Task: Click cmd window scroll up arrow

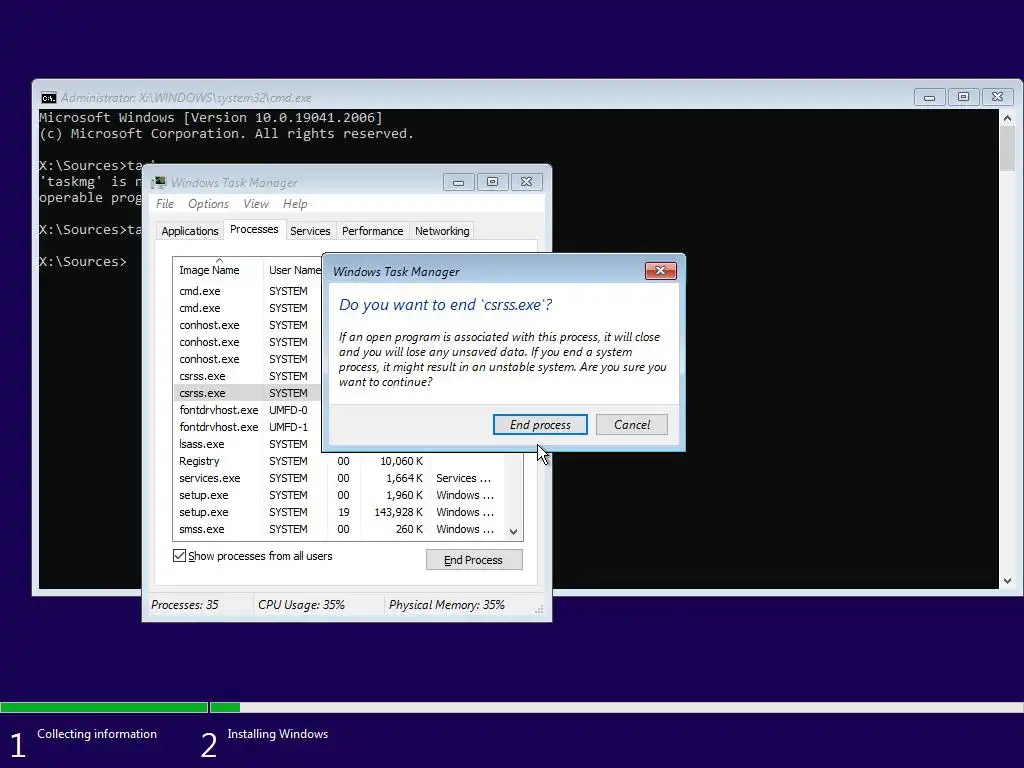Action: click(1007, 118)
